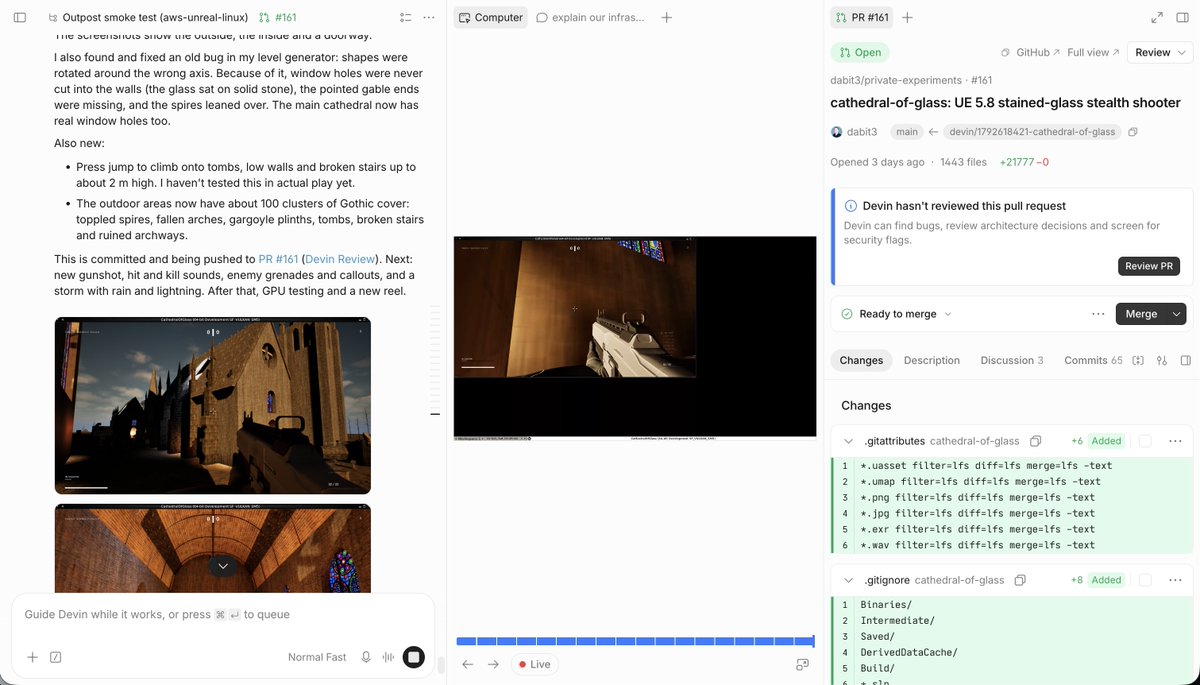
Task: Switch to the Discussion tab
Action: tap(1011, 360)
